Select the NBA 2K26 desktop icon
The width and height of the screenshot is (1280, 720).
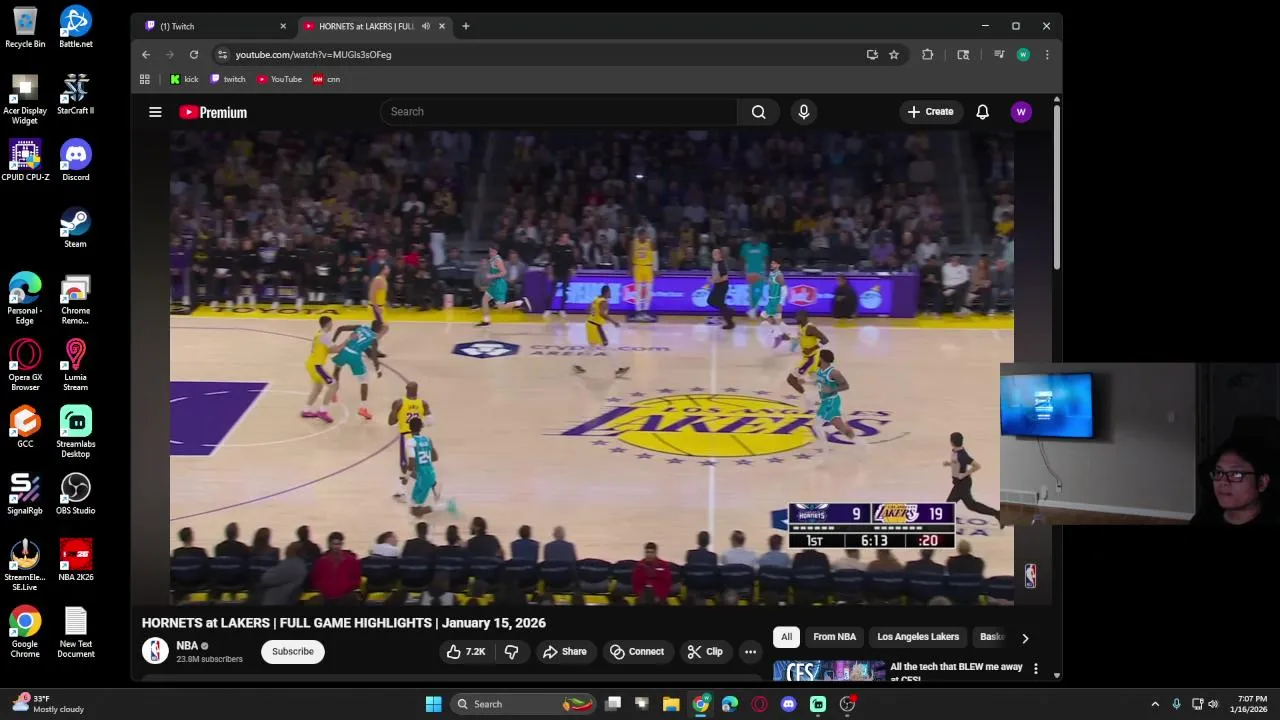[x=75, y=561]
